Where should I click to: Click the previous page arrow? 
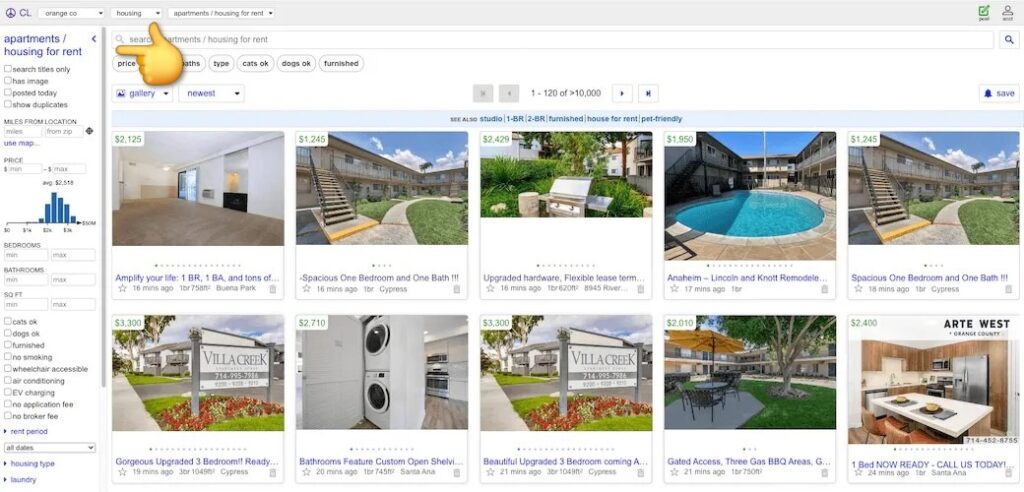[509, 93]
